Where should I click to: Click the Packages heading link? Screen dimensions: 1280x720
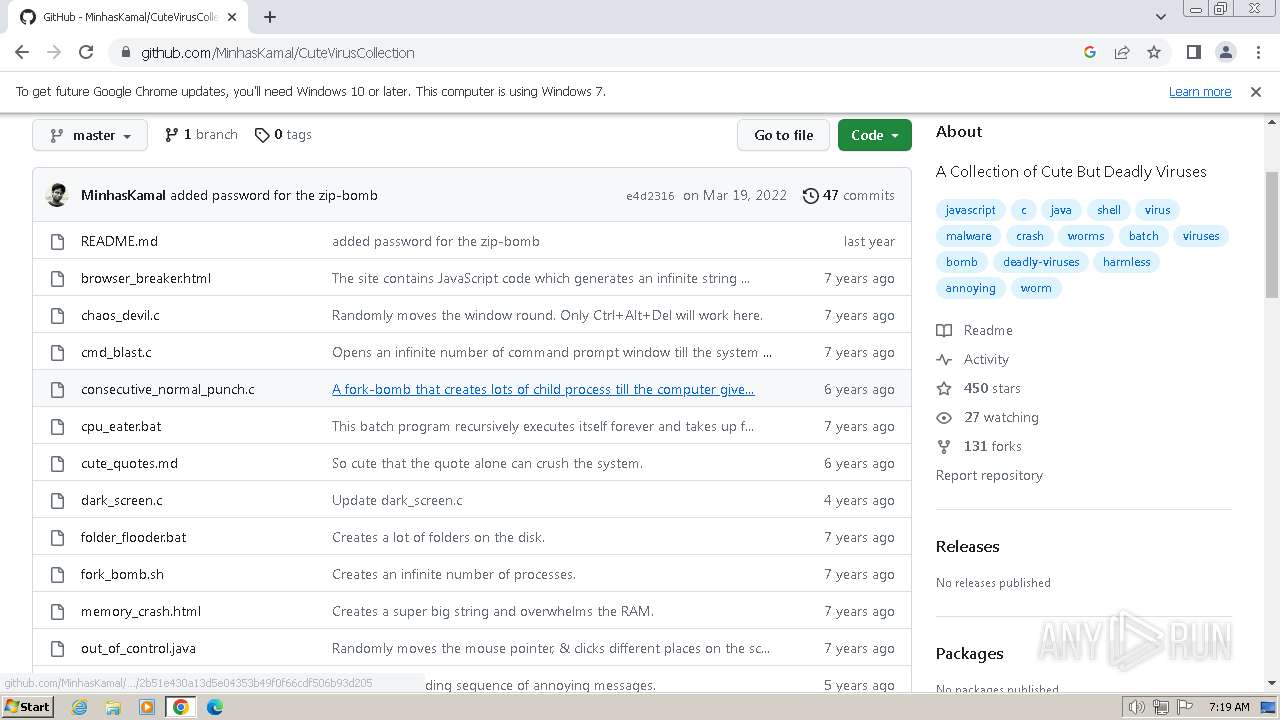[x=969, y=653]
